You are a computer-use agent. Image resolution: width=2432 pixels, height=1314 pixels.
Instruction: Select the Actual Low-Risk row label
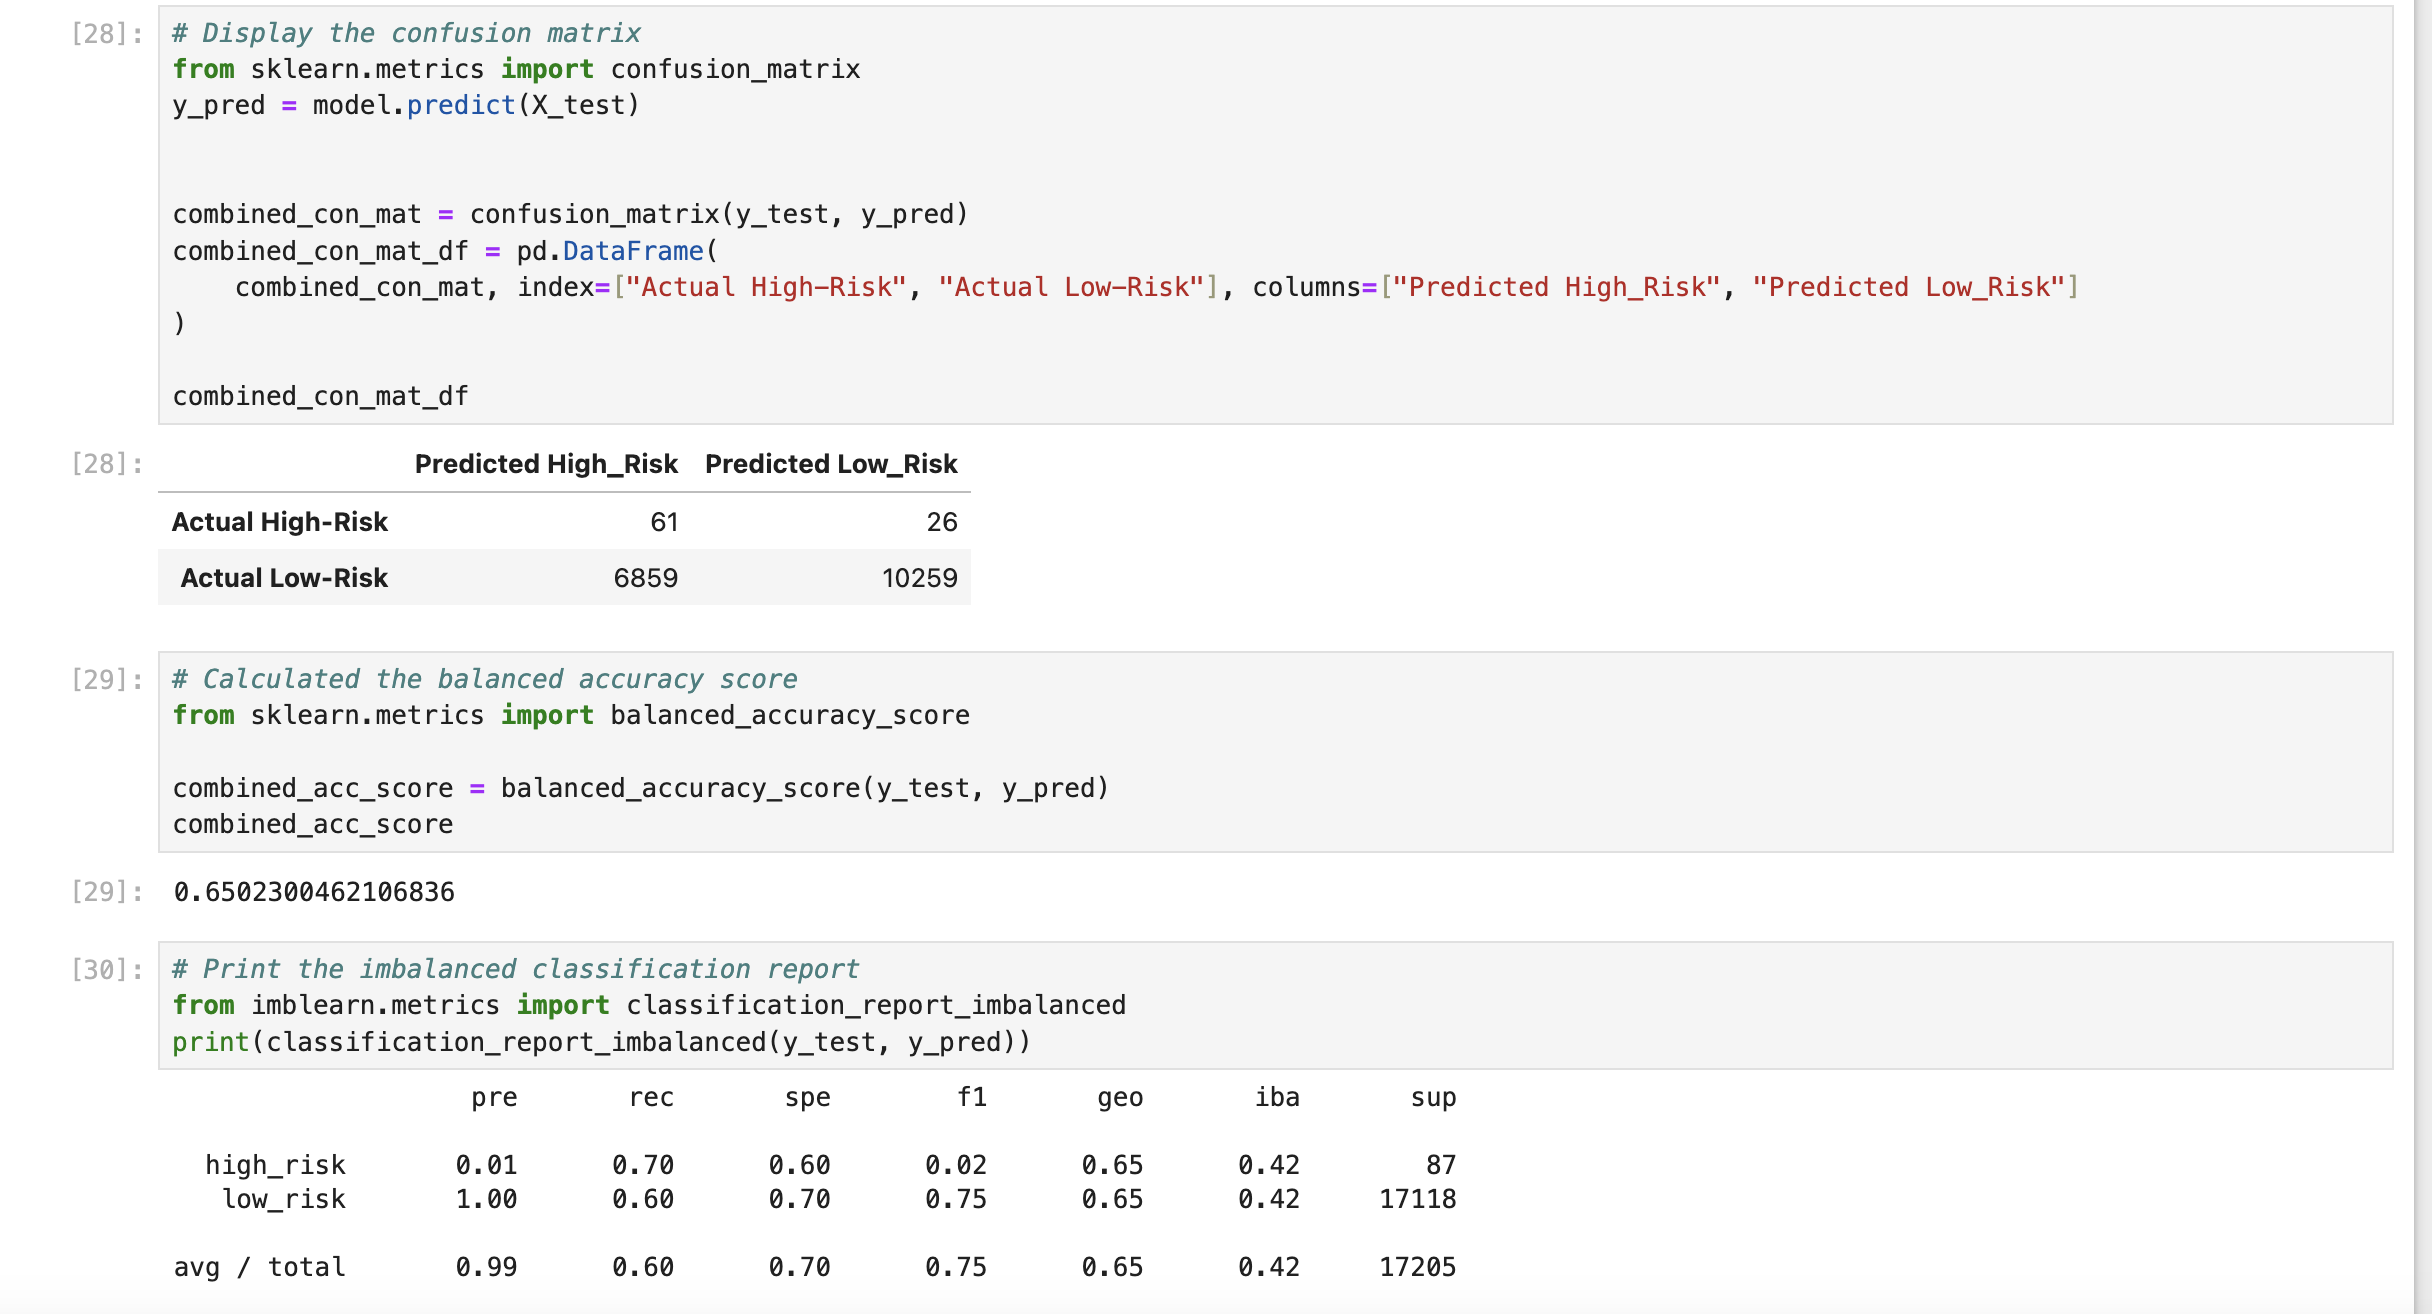(284, 578)
